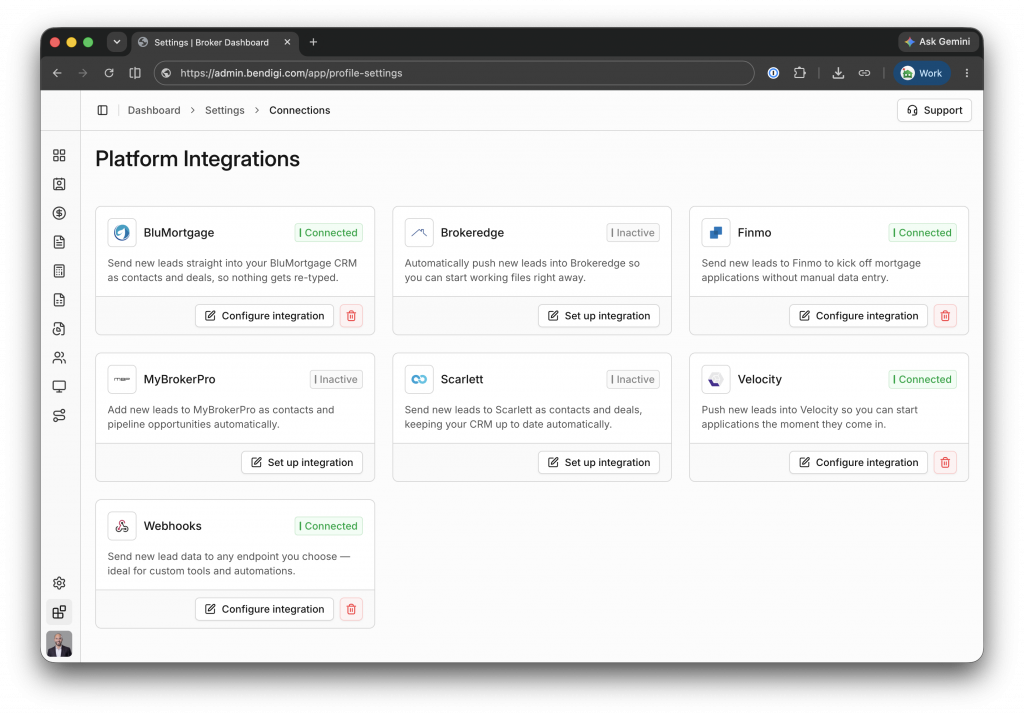
Task: Toggle the sidebar panel icon beside breadcrumbs
Action: click(x=103, y=110)
